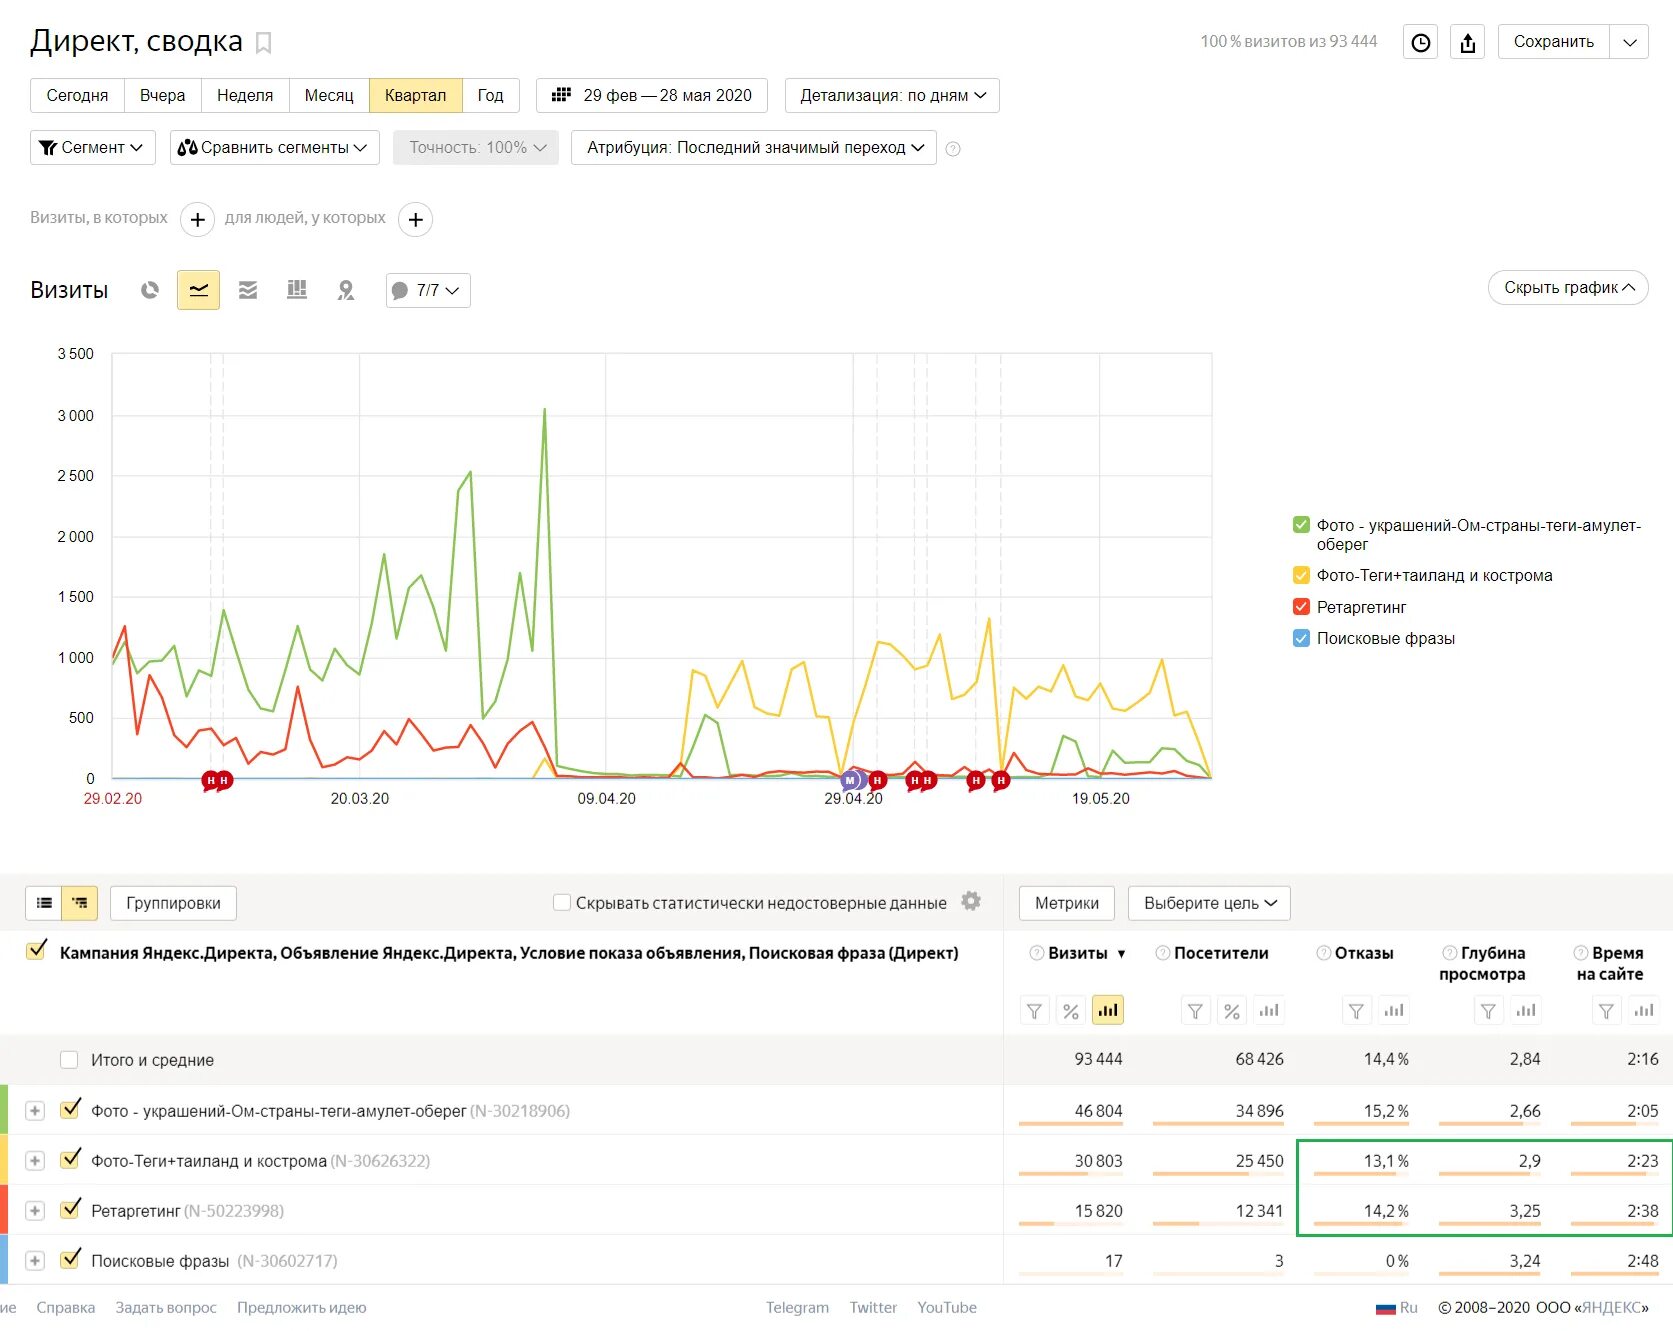This screenshot has height=1331, width=1673.
Task: Toggle green legend checkbox Фото - украшений
Action: pyautogui.click(x=1301, y=525)
